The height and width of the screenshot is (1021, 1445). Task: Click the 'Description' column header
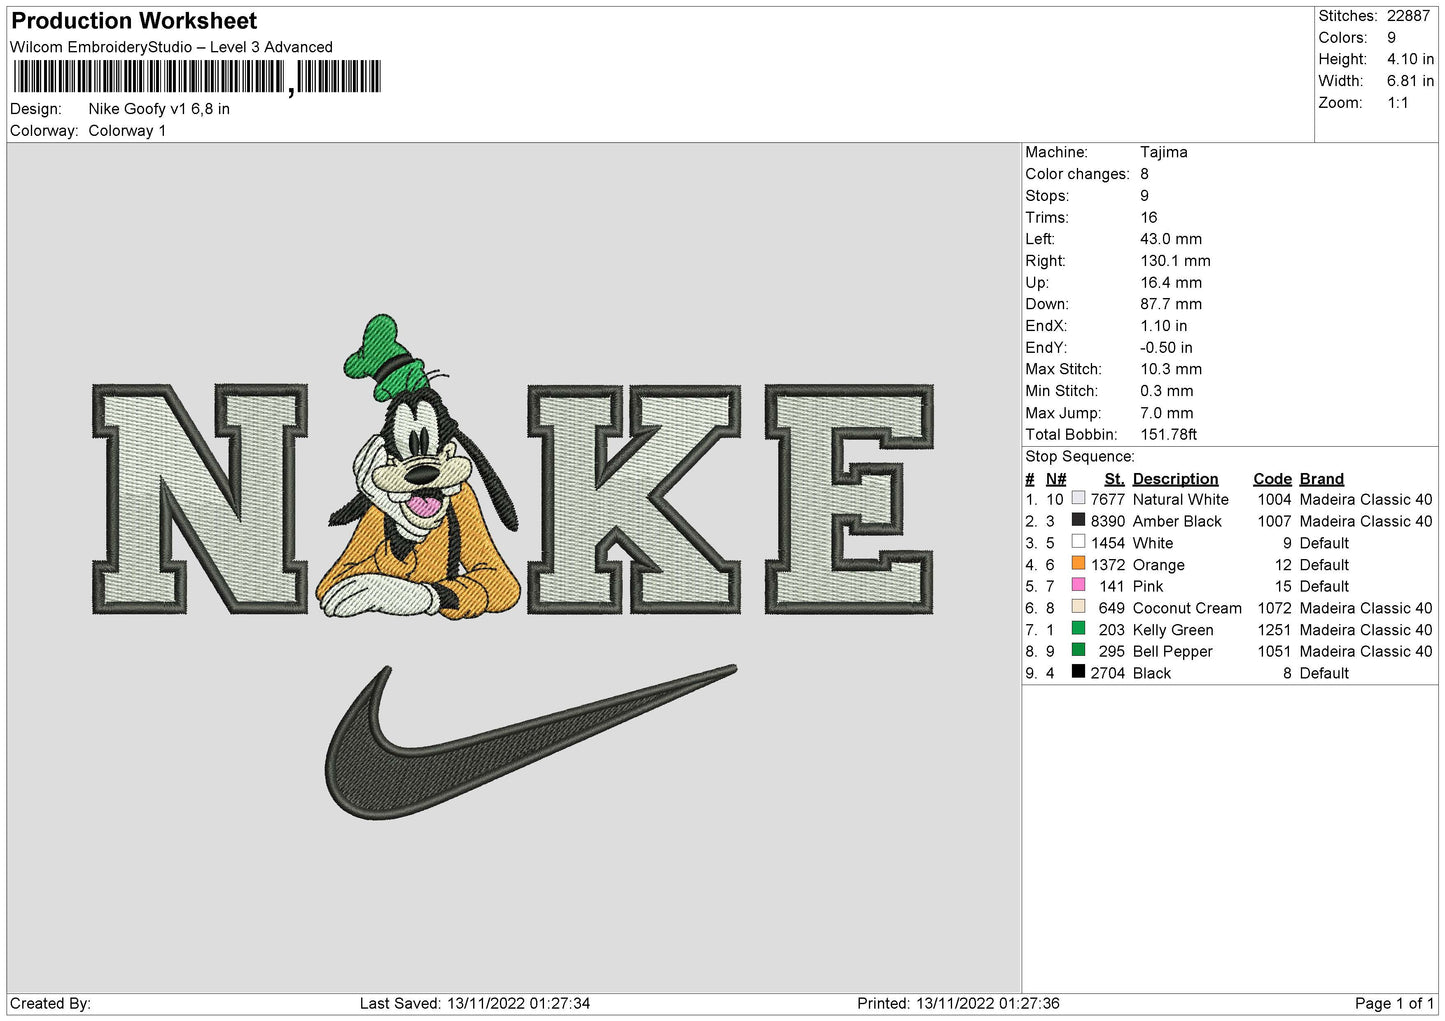pyautogui.click(x=1176, y=479)
